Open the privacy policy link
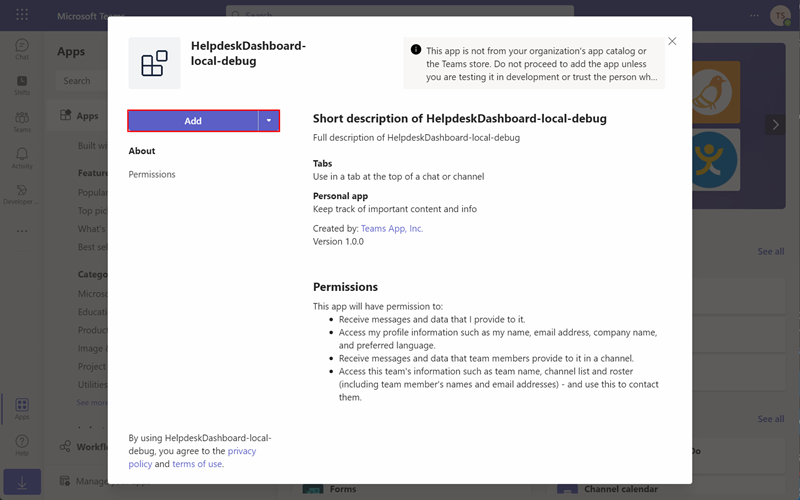This screenshot has width=800, height=500. tap(242, 451)
